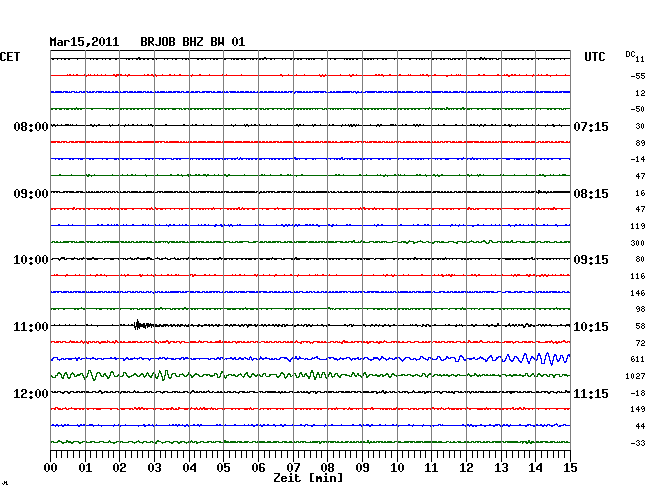This screenshot has width=650, height=494.
Task: Click the 07 minute axis label
Action: coord(293,468)
